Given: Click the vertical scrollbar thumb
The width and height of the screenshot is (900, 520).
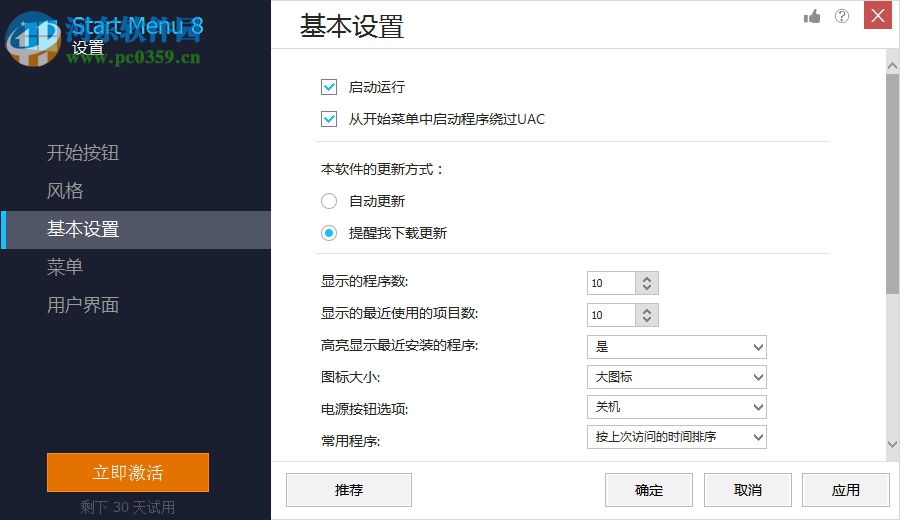Looking at the screenshot, I should (x=892, y=184).
